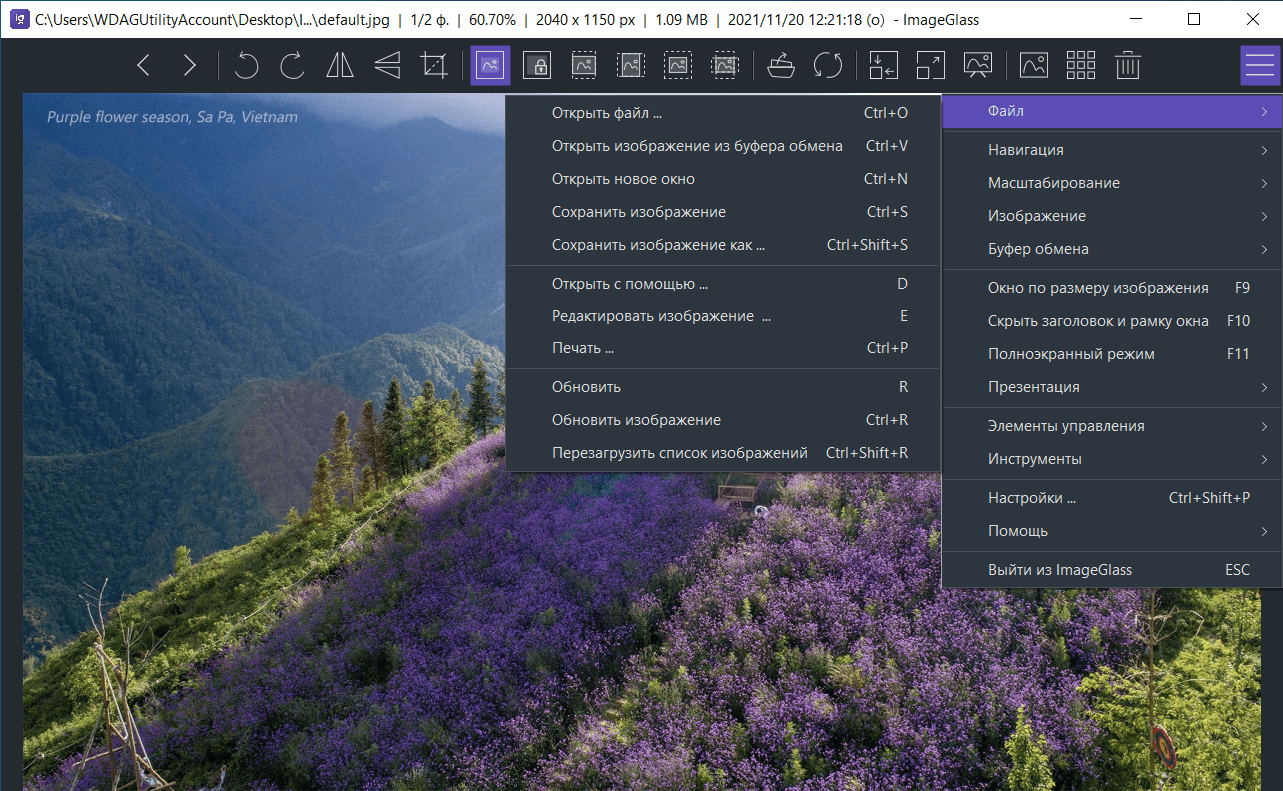Toggle the thumbnail panel toolbar button

(1034, 66)
